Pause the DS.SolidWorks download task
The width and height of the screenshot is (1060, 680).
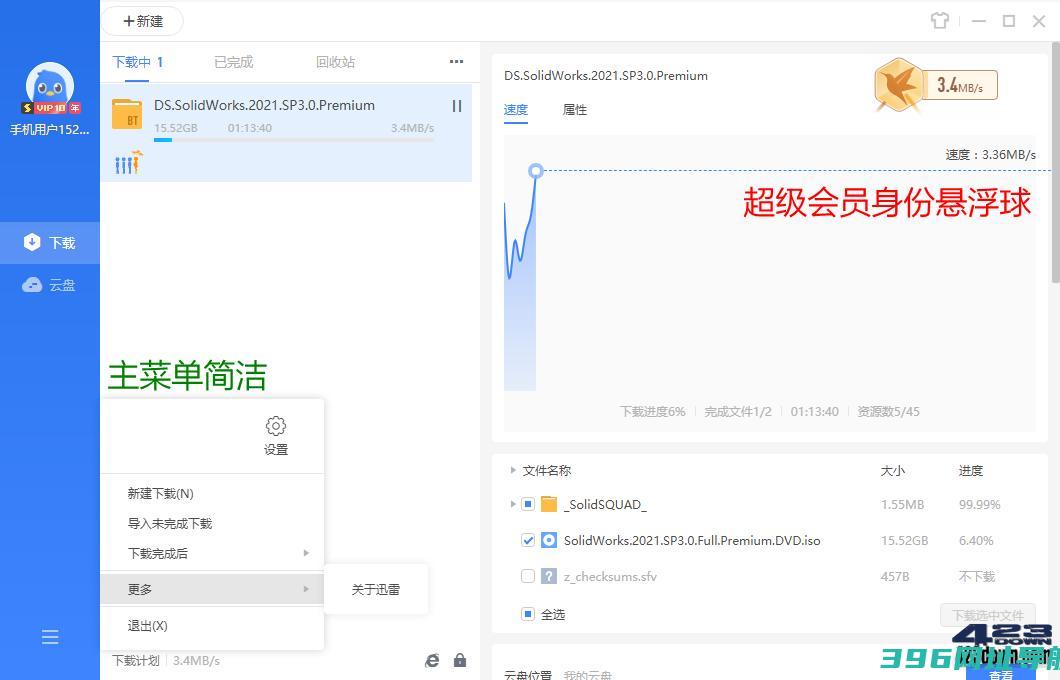(x=457, y=106)
